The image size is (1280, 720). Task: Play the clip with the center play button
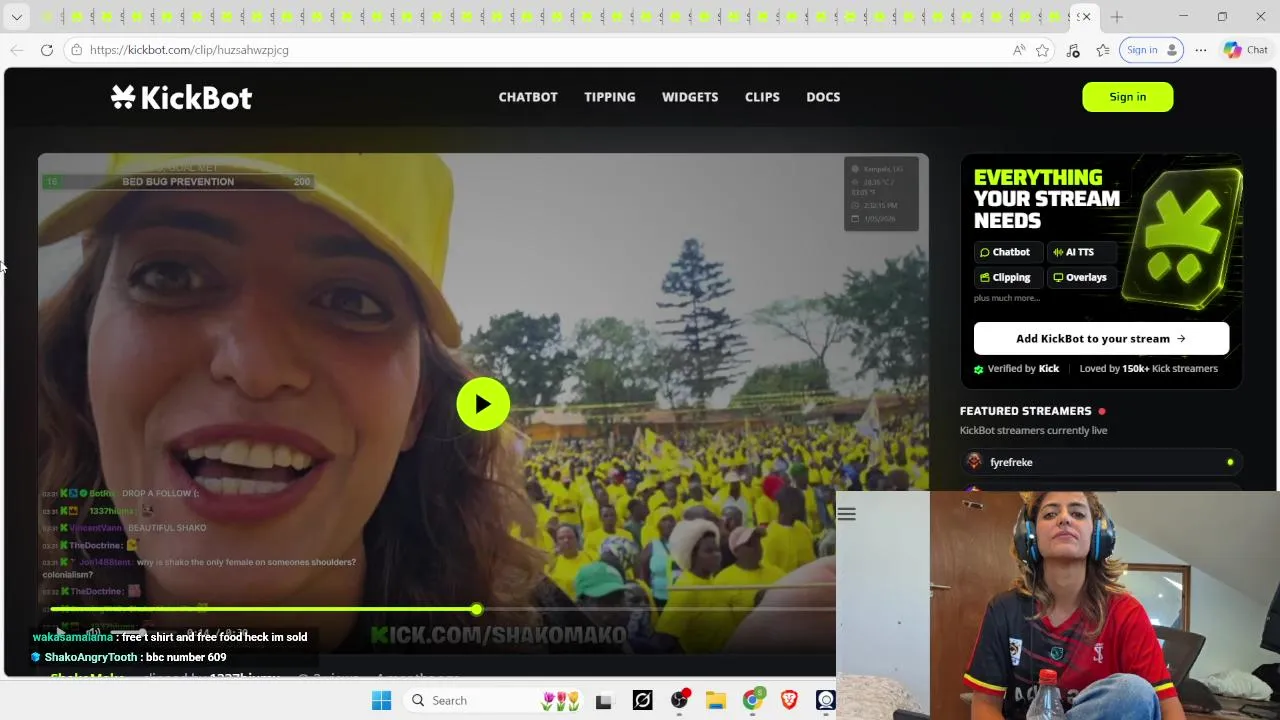click(x=483, y=404)
